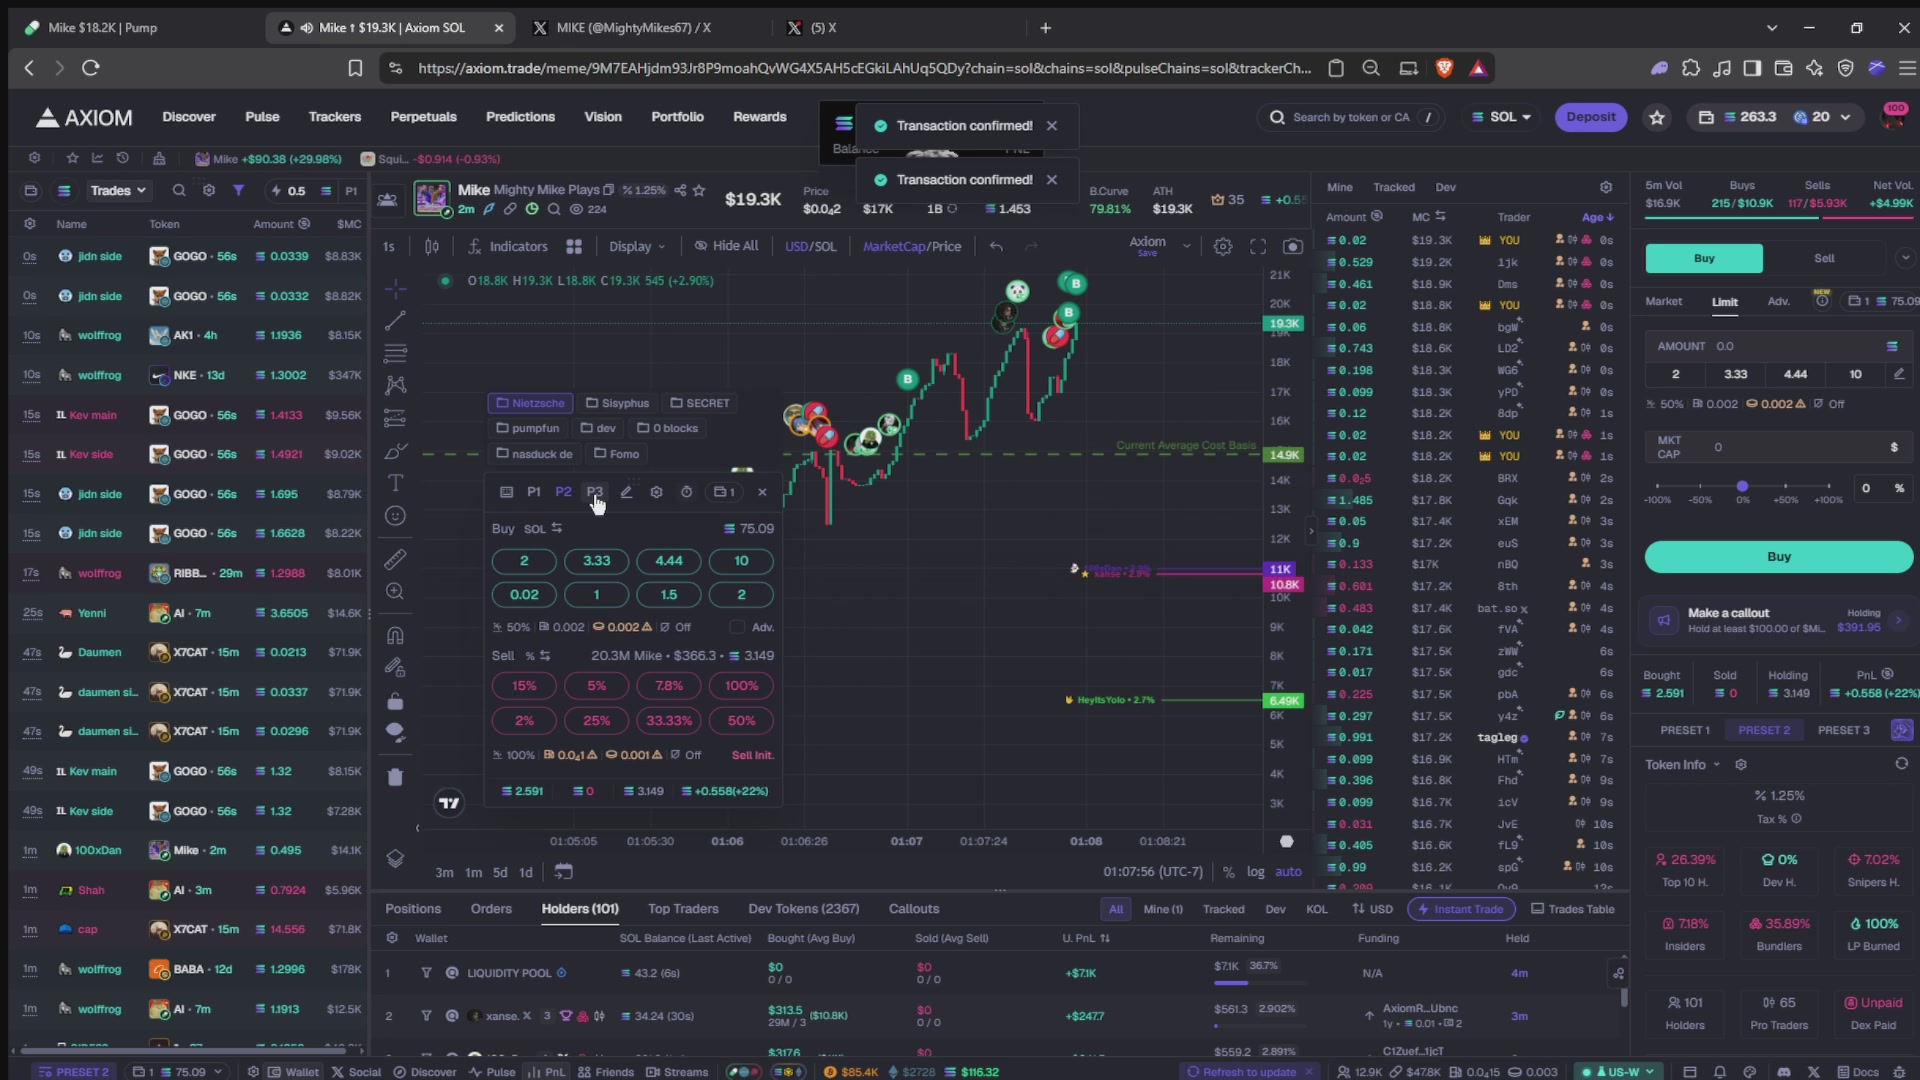Switch to Dev Tokens (2367) tab
This screenshot has height=1080, width=1920.
[803, 909]
